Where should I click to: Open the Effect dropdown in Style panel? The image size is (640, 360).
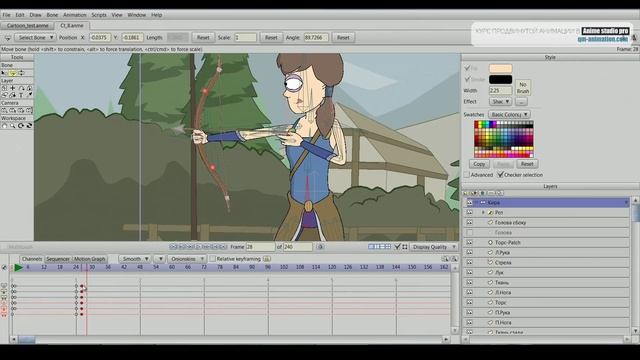tap(500, 101)
